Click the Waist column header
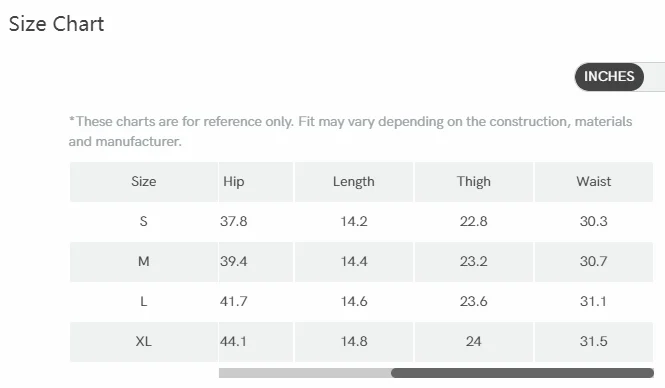This screenshot has width=665, height=388. click(x=594, y=181)
